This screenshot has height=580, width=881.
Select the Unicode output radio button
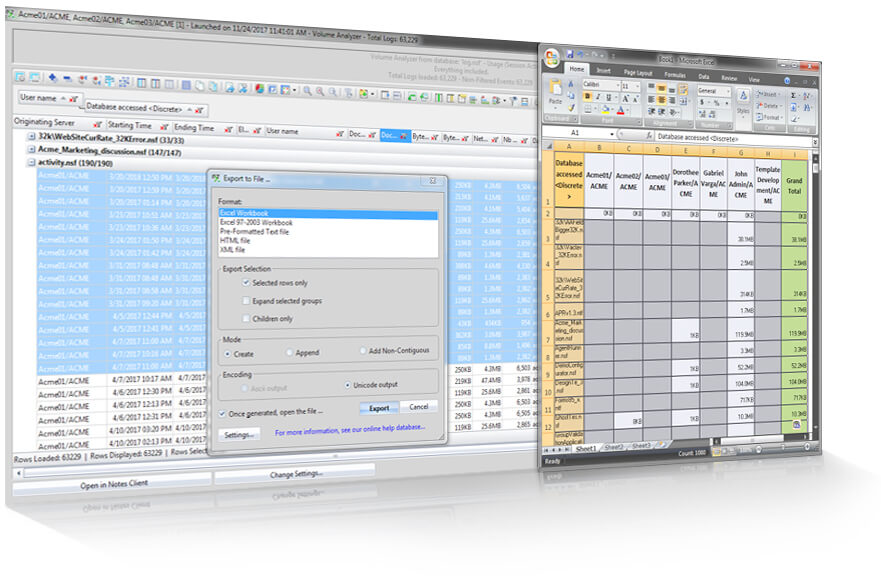click(347, 385)
